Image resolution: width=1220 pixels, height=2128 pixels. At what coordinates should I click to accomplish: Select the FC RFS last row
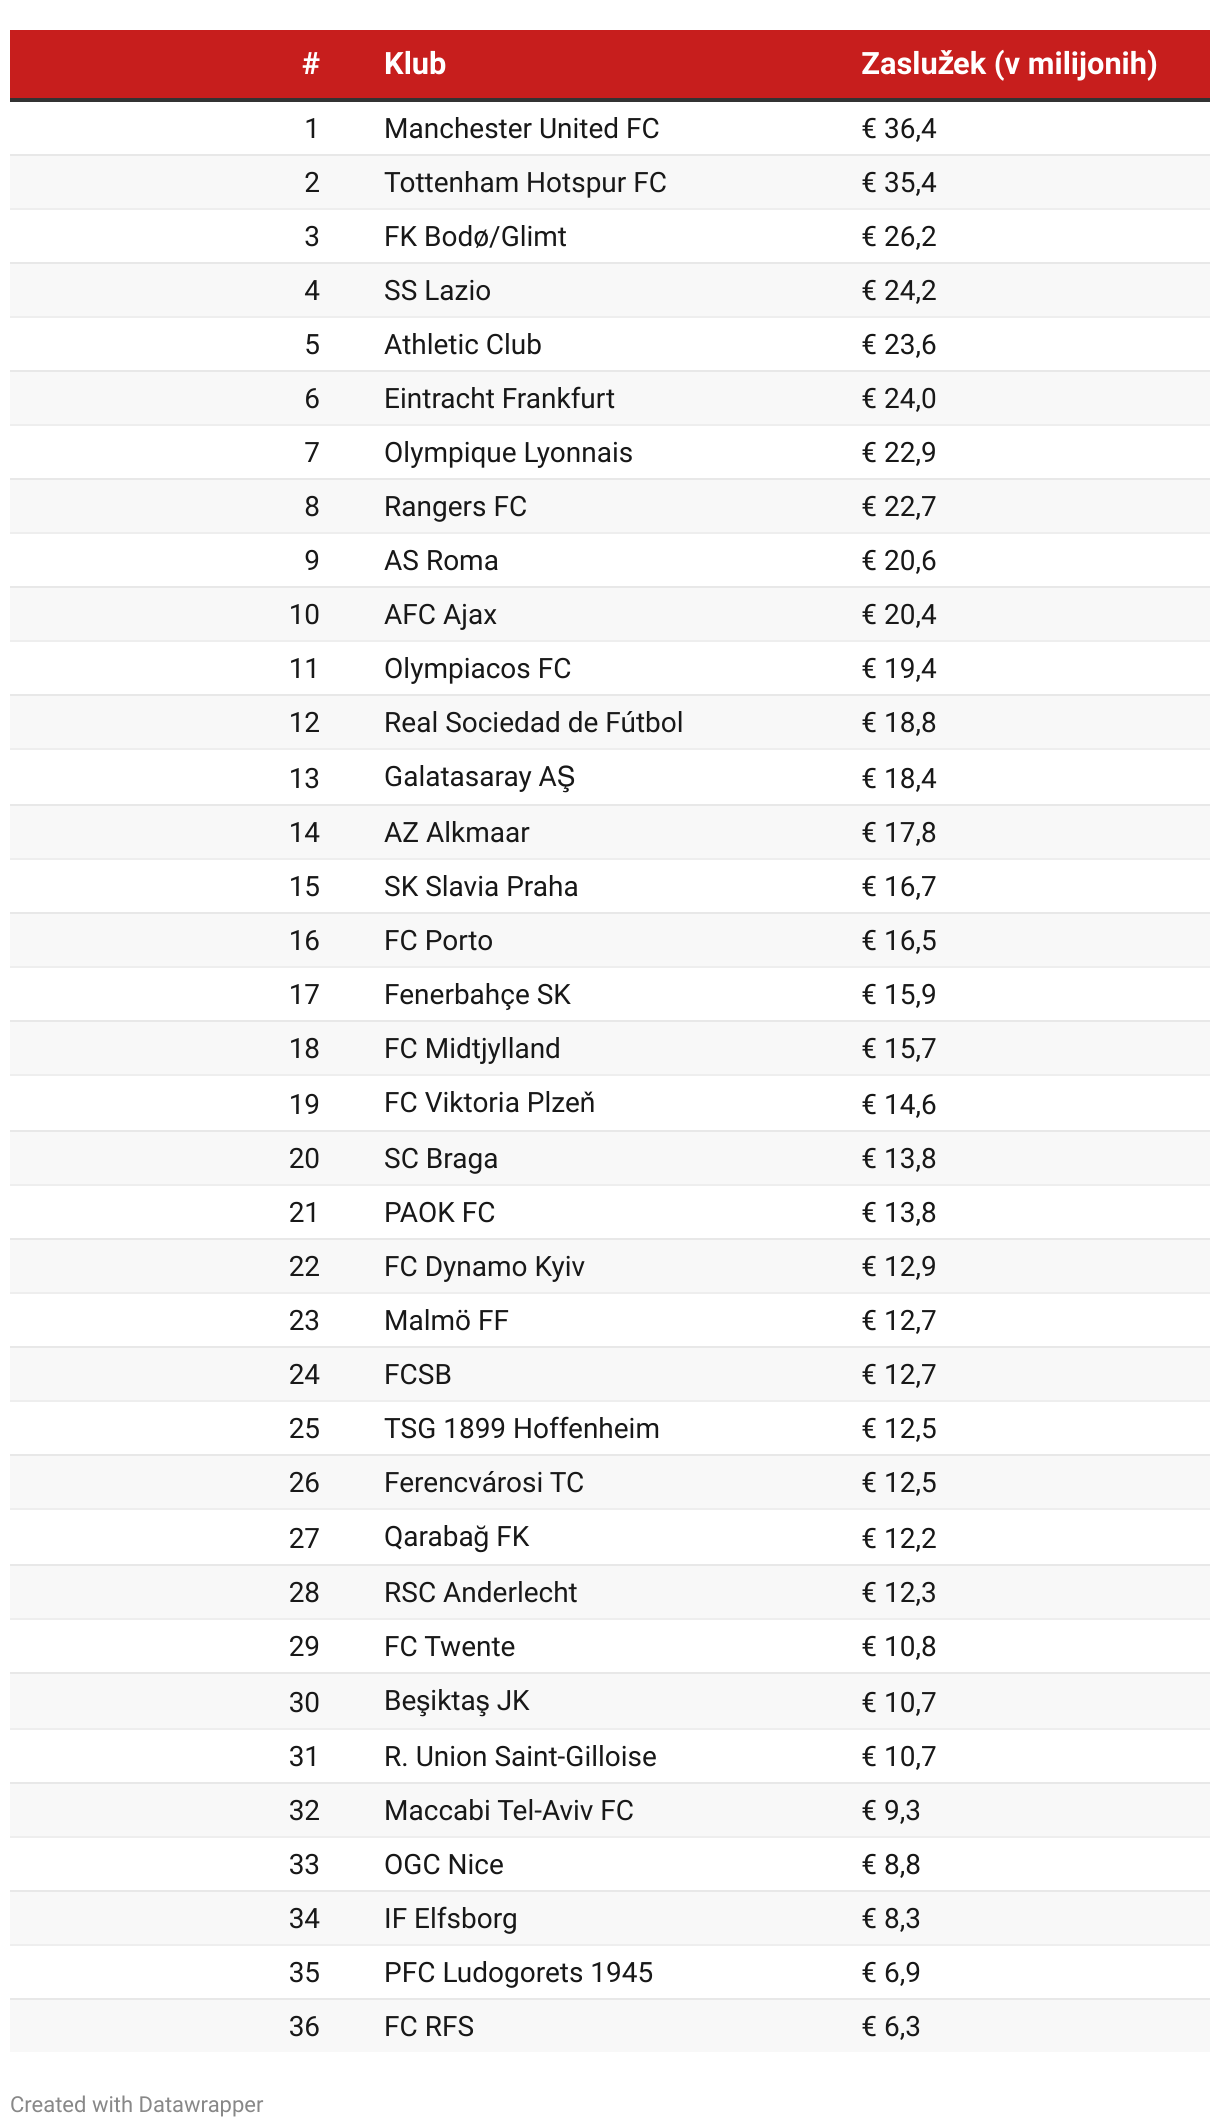[x=610, y=2026]
